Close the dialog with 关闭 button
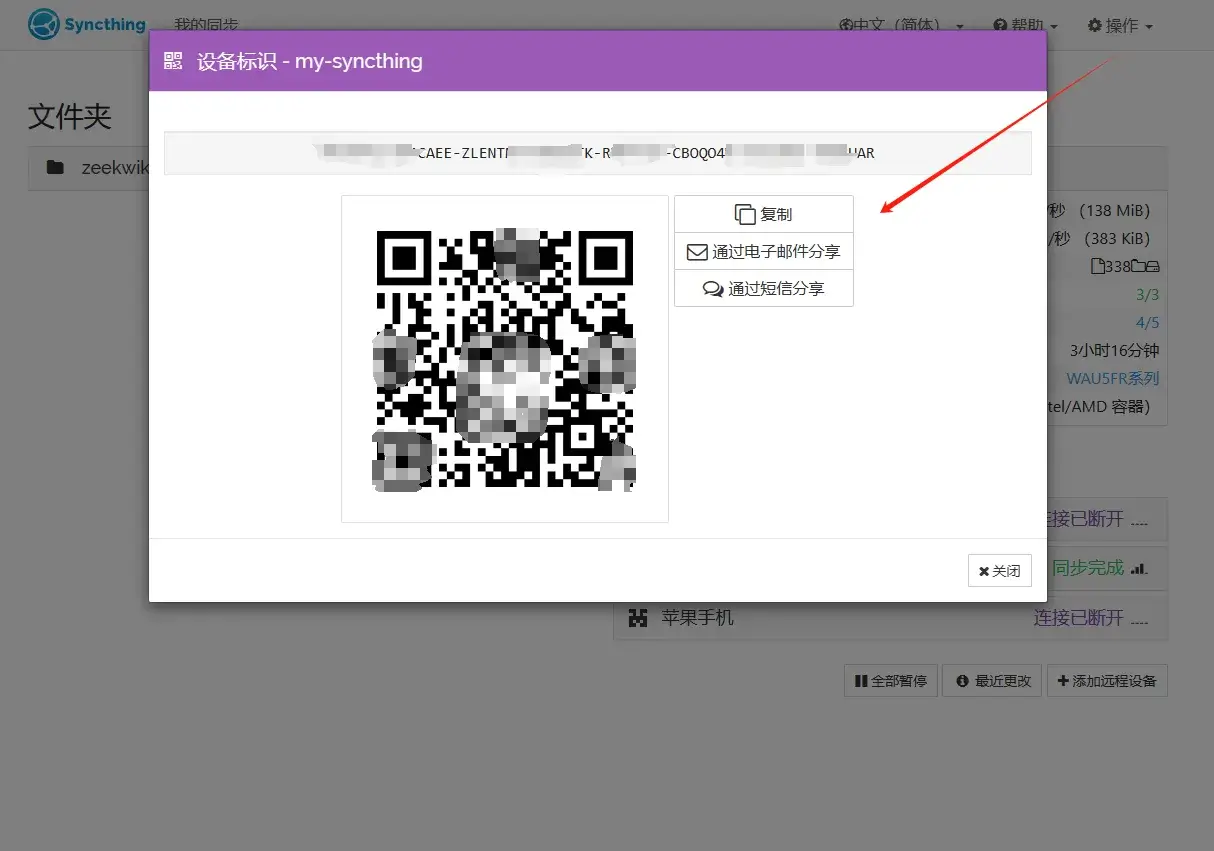This screenshot has width=1214, height=851. tap(999, 570)
